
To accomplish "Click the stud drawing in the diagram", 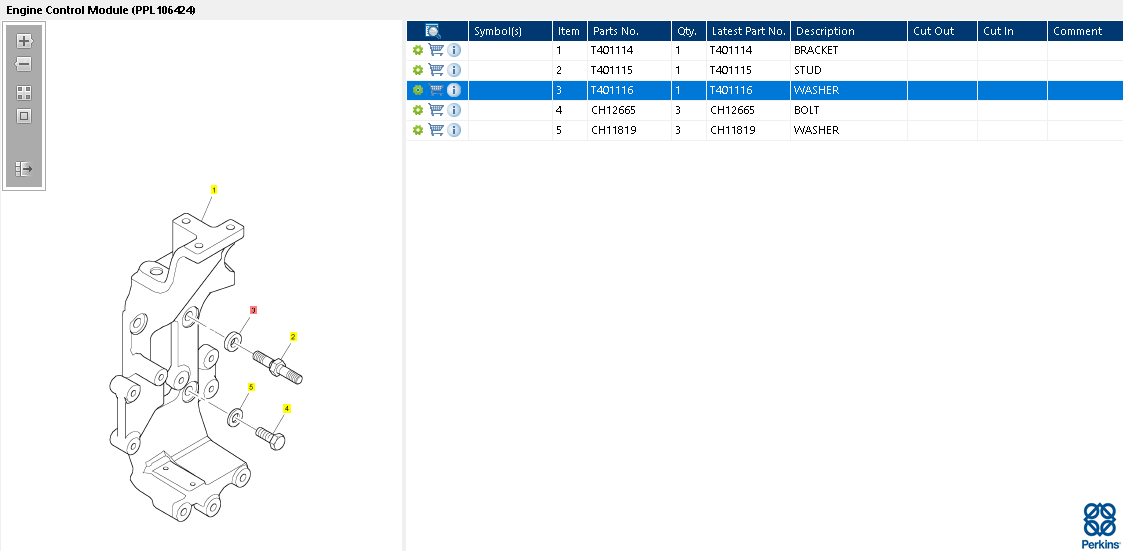I will click(277, 365).
